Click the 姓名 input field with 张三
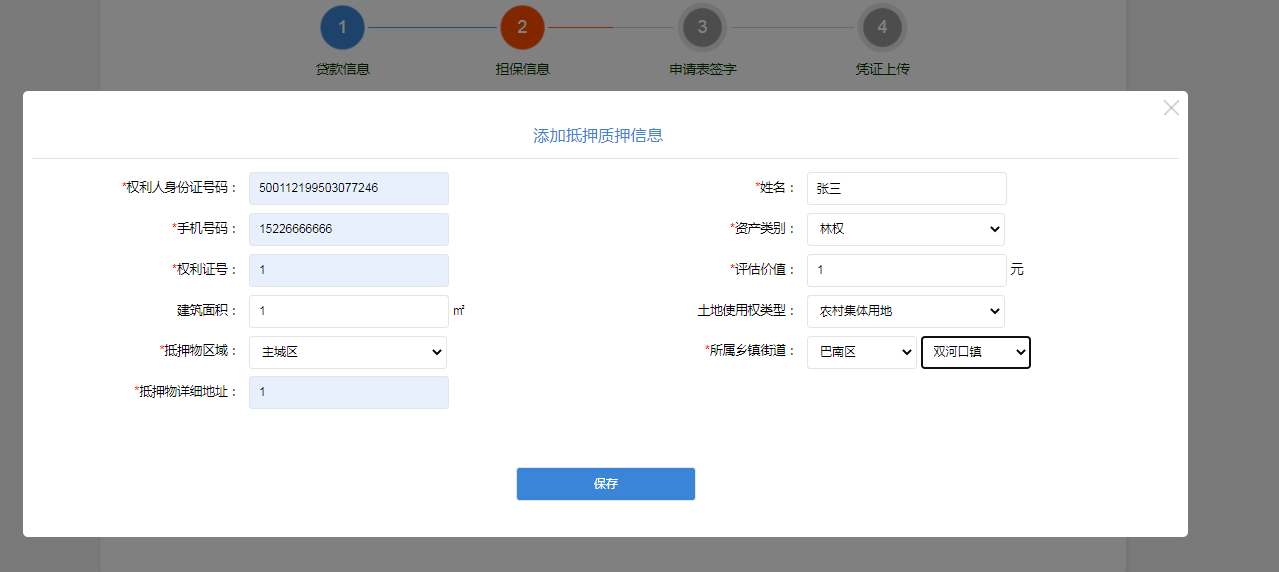Viewport: 1279px width, 572px height. [x=907, y=188]
